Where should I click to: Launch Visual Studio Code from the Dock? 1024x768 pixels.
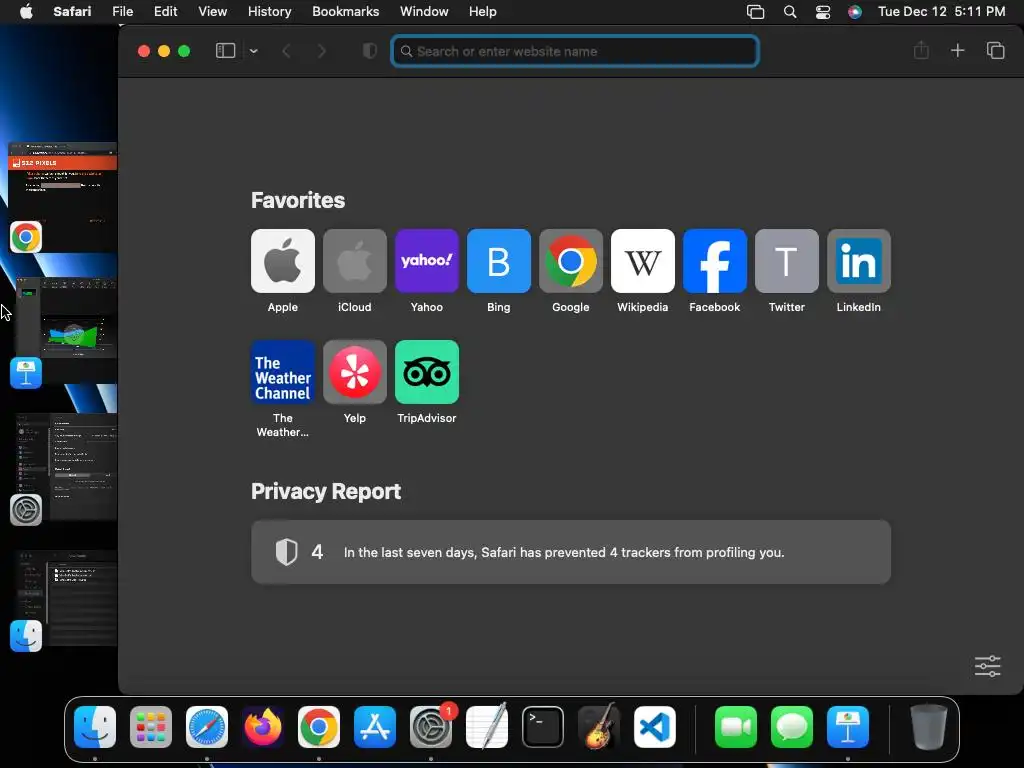[655, 726]
